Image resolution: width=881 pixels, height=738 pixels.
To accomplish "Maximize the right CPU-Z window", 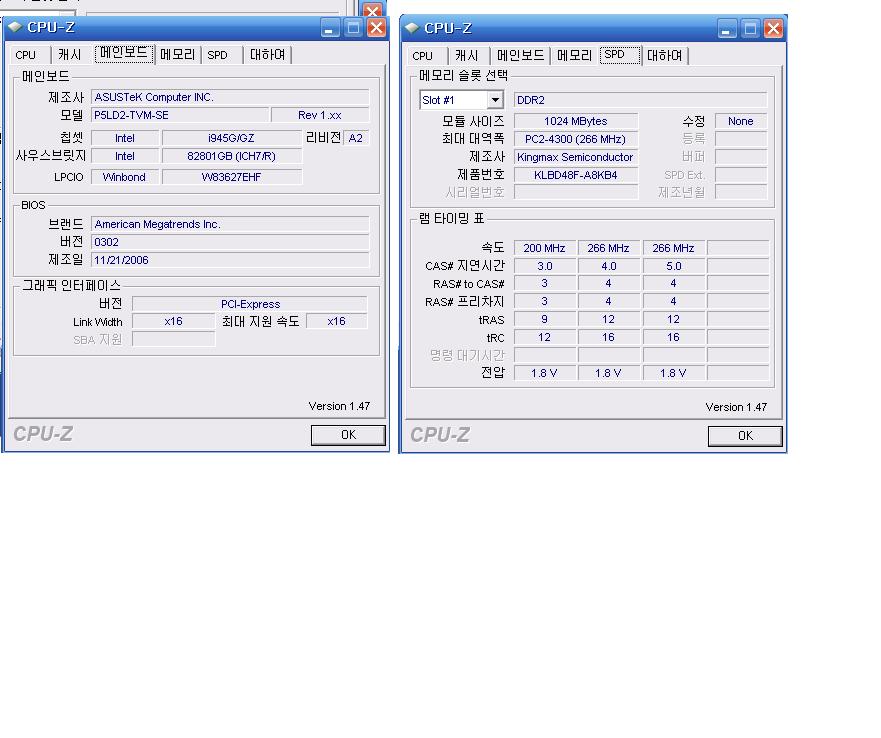I will coord(750,29).
